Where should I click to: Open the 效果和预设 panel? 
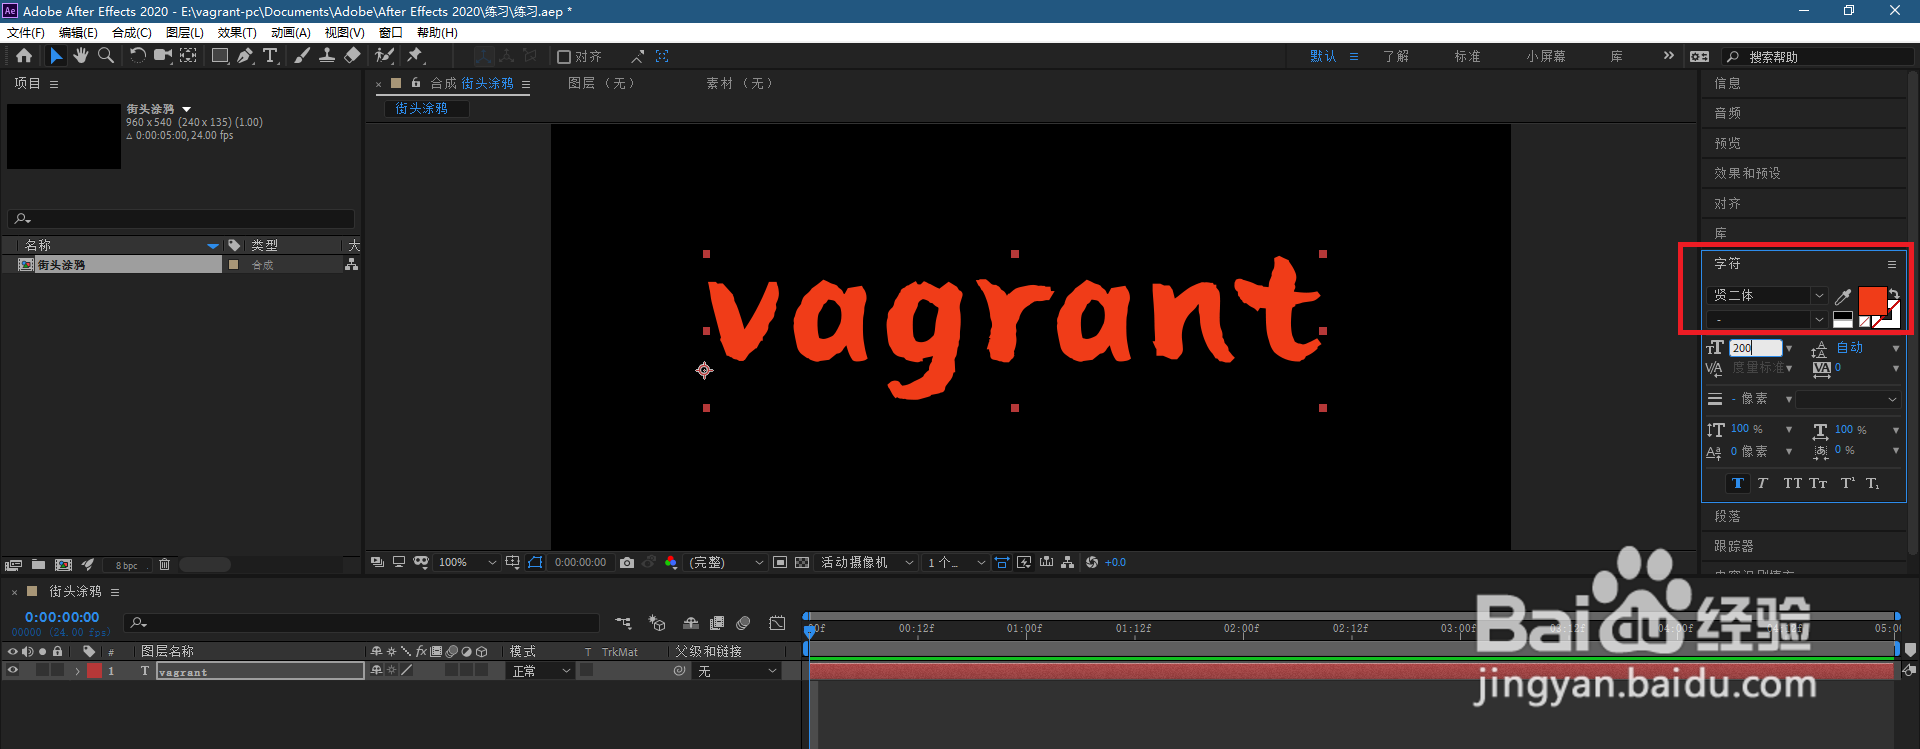[x=1747, y=173]
